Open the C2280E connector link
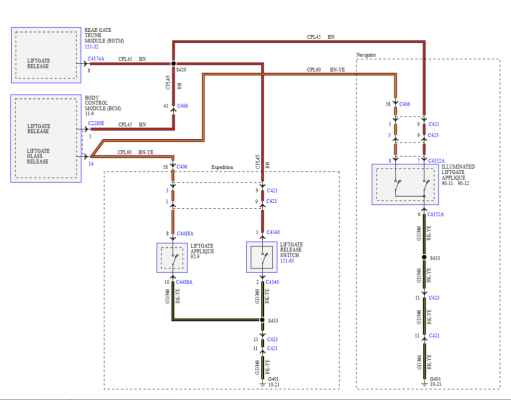The height and width of the screenshot is (400, 511). pyautogui.click(x=96, y=123)
